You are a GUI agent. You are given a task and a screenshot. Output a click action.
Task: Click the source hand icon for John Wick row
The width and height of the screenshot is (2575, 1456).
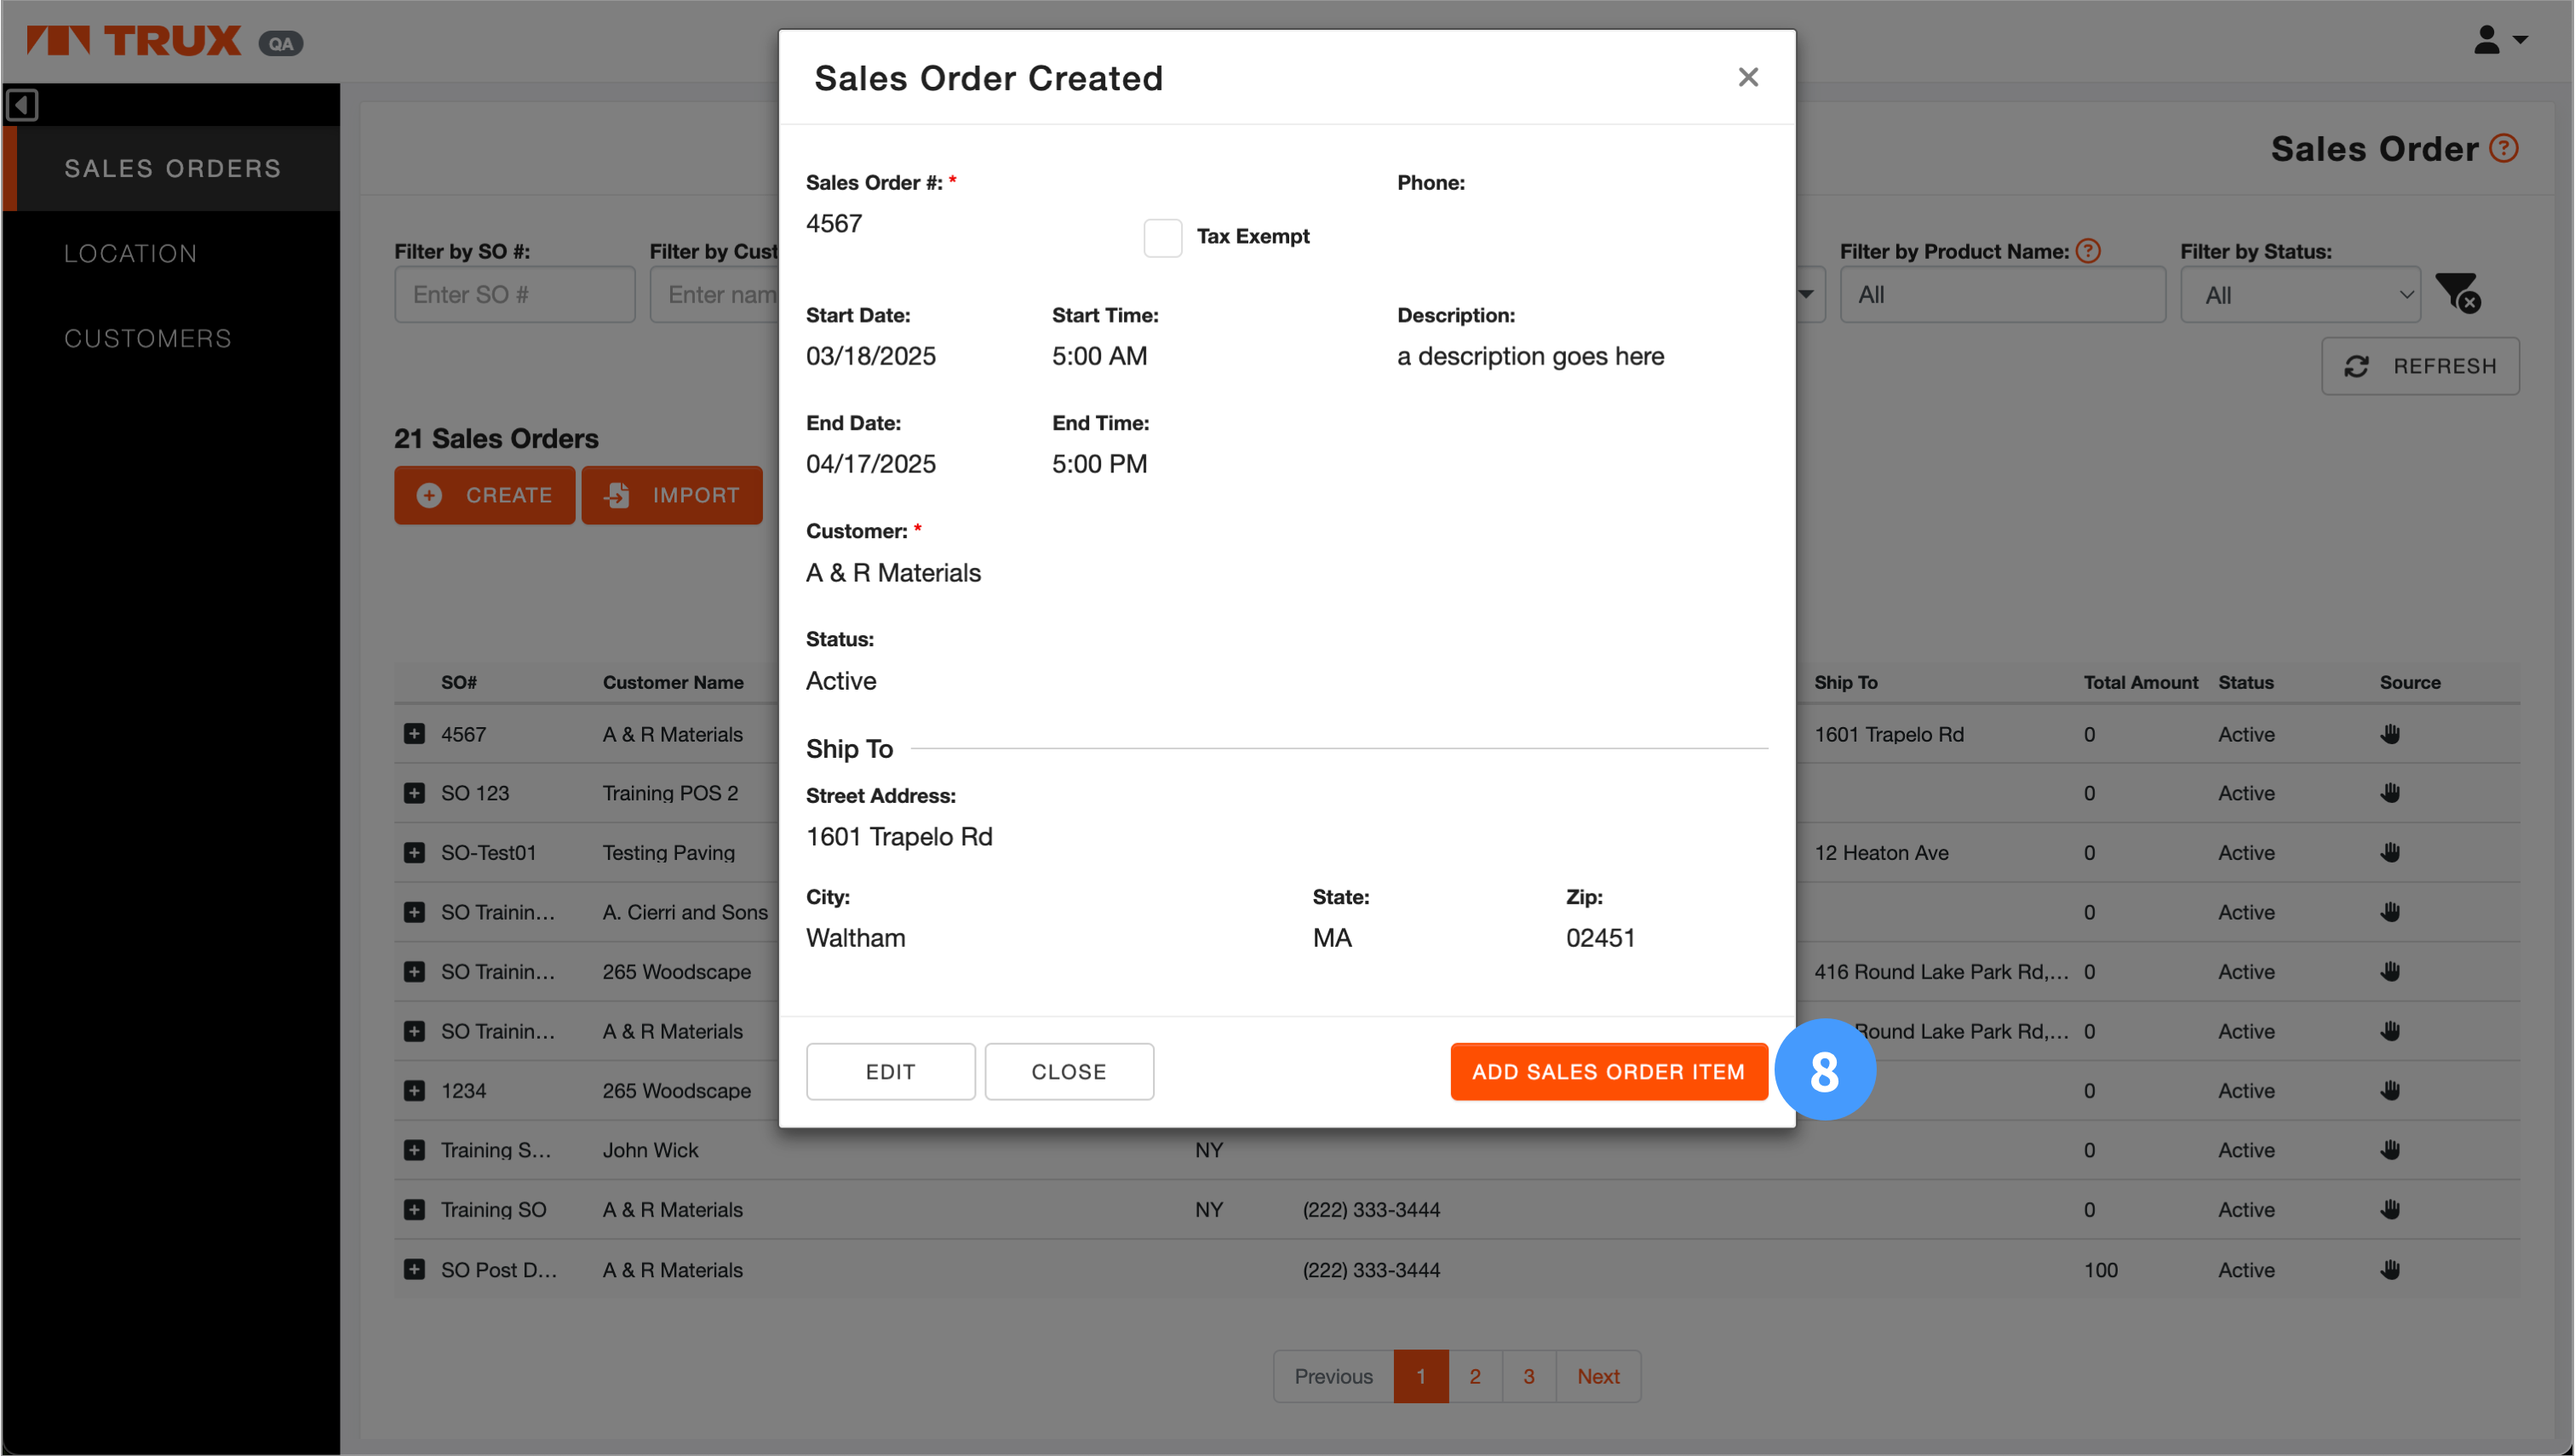tap(2389, 1150)
